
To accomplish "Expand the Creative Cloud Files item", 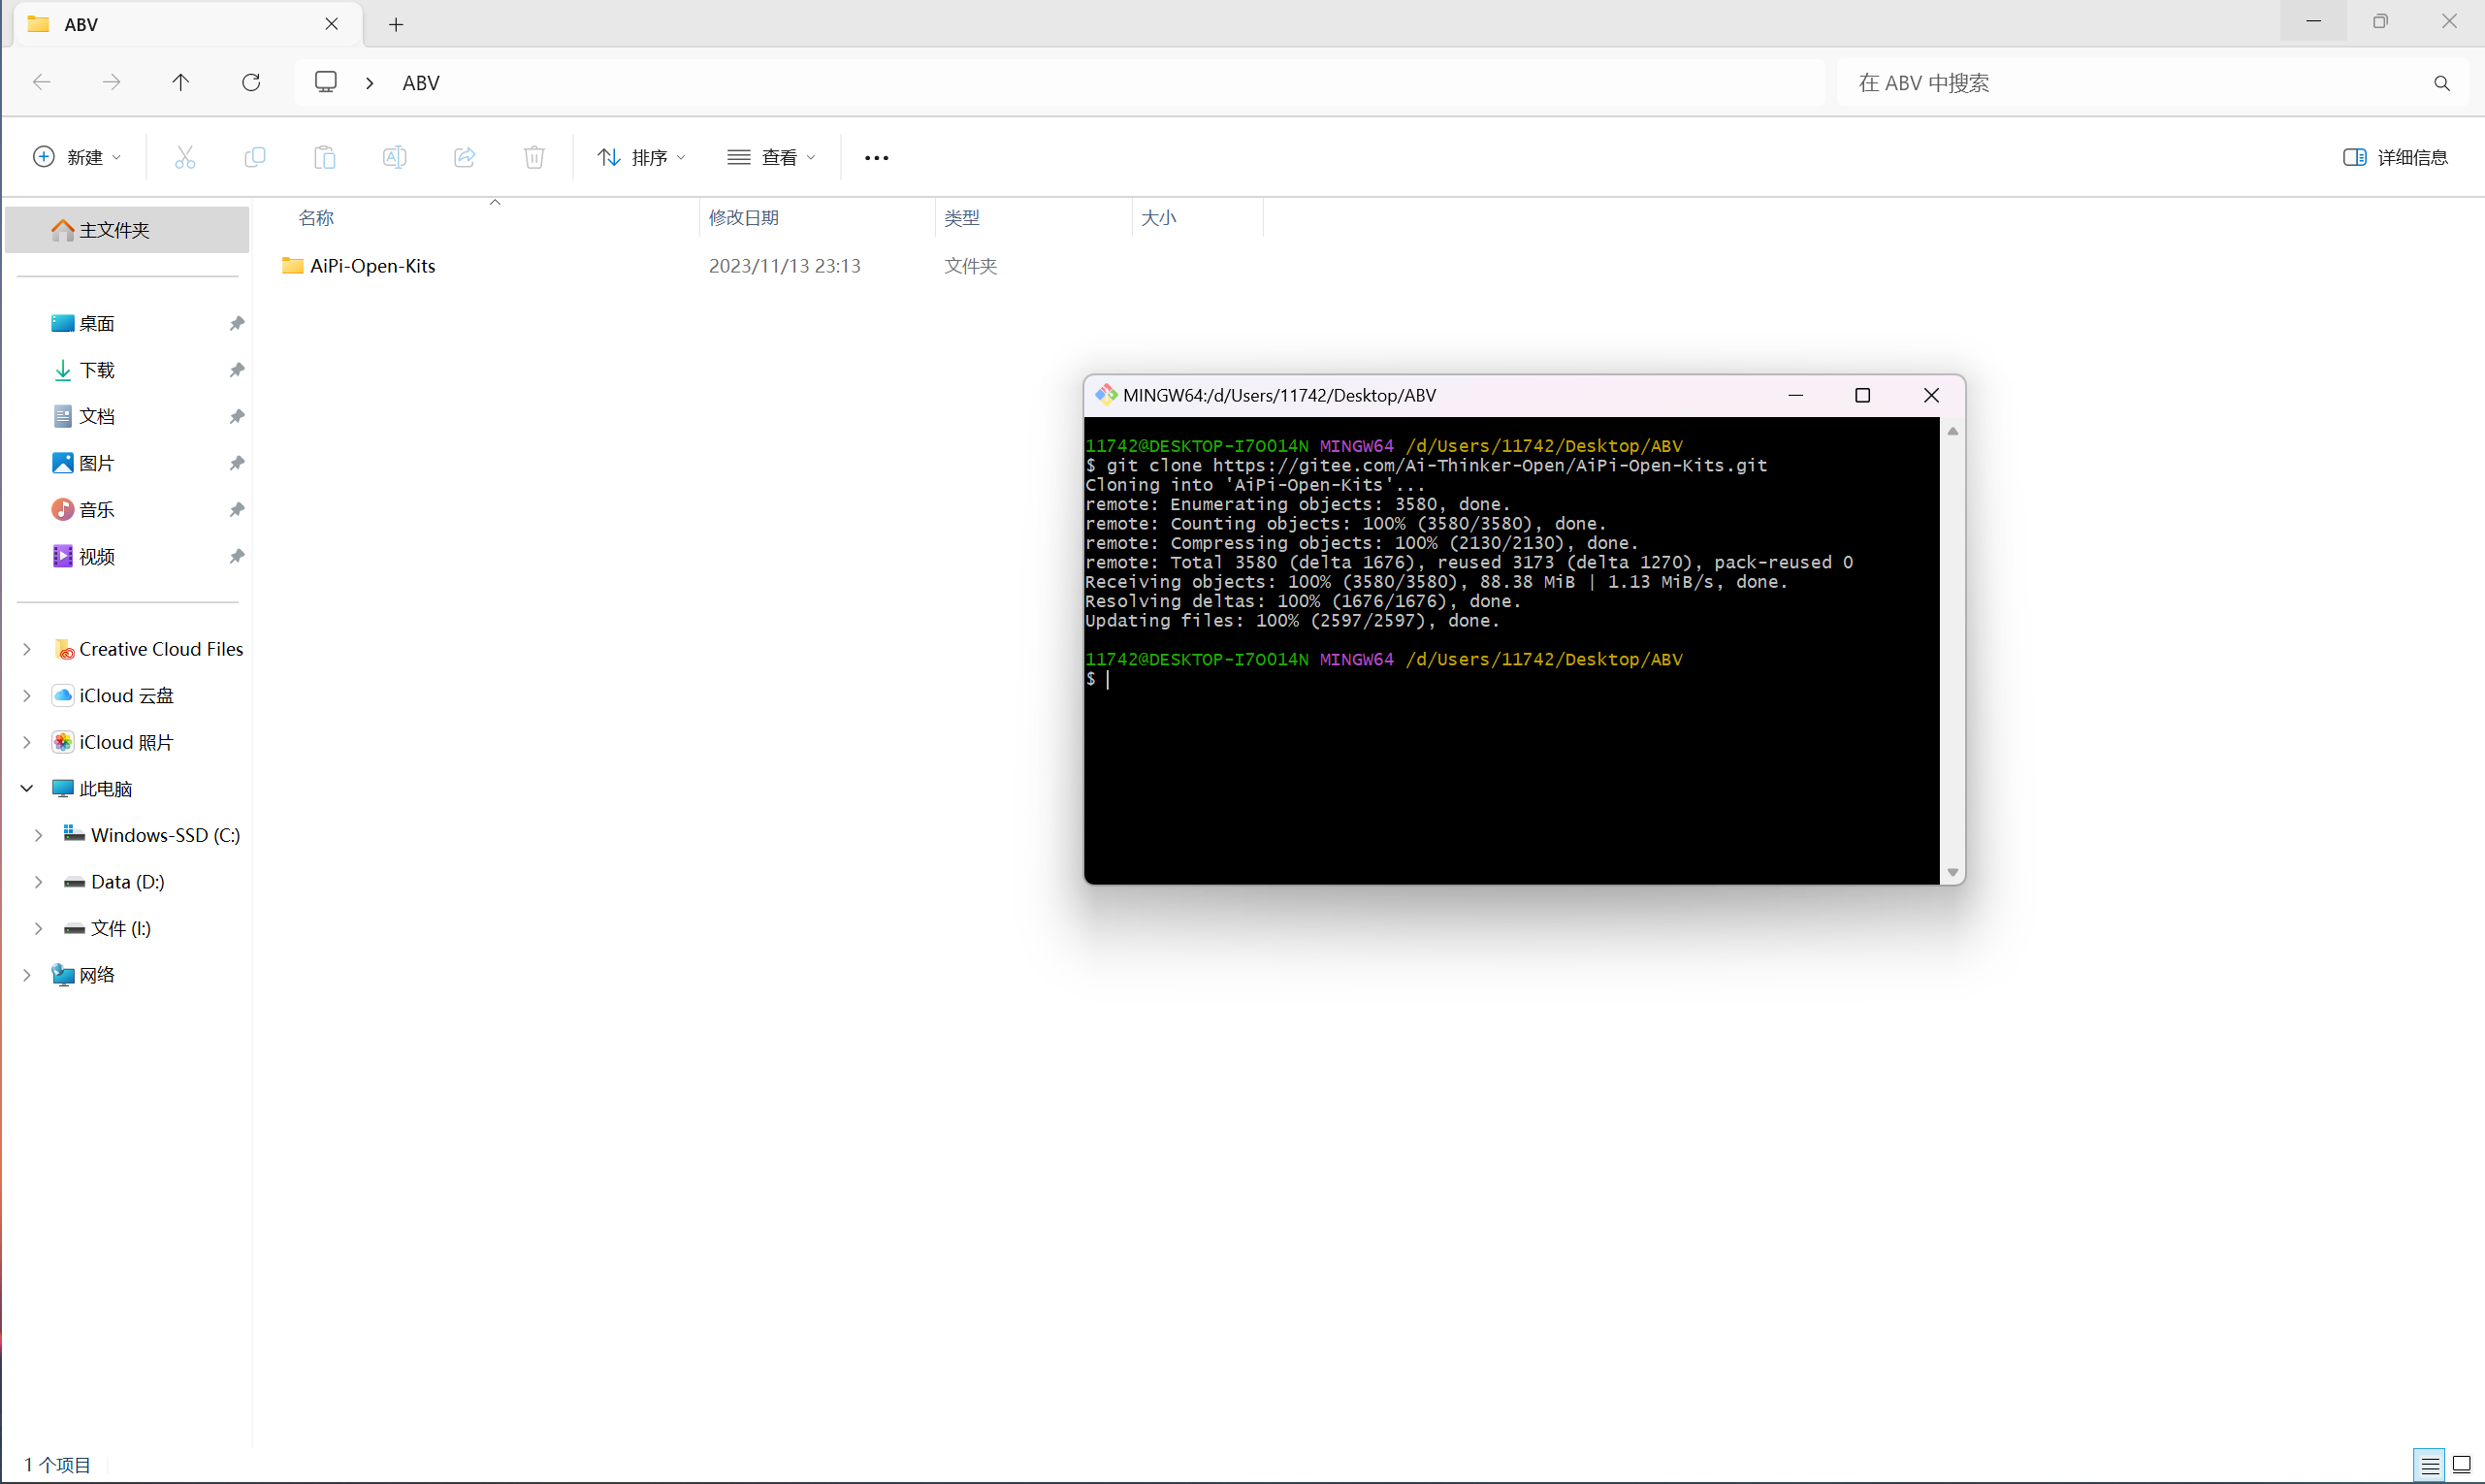I will pyautogui.click(x=28, y=648).
